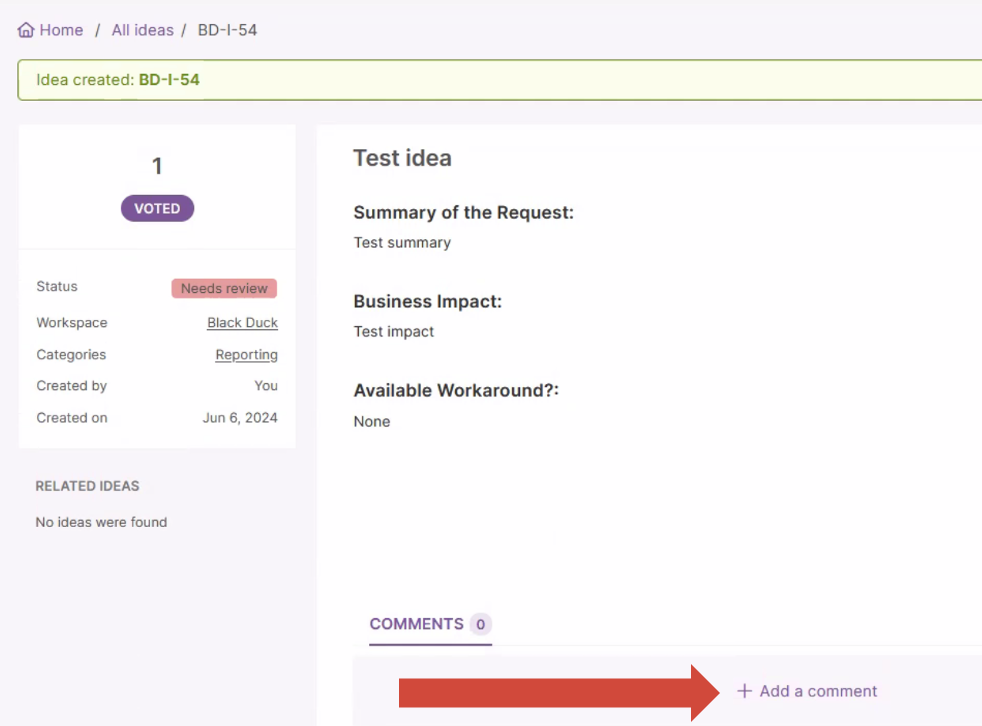Click the plus icon beside Add a comment
Image resolution: width=982 pixels, height=726 pixels.
[744, 691]
